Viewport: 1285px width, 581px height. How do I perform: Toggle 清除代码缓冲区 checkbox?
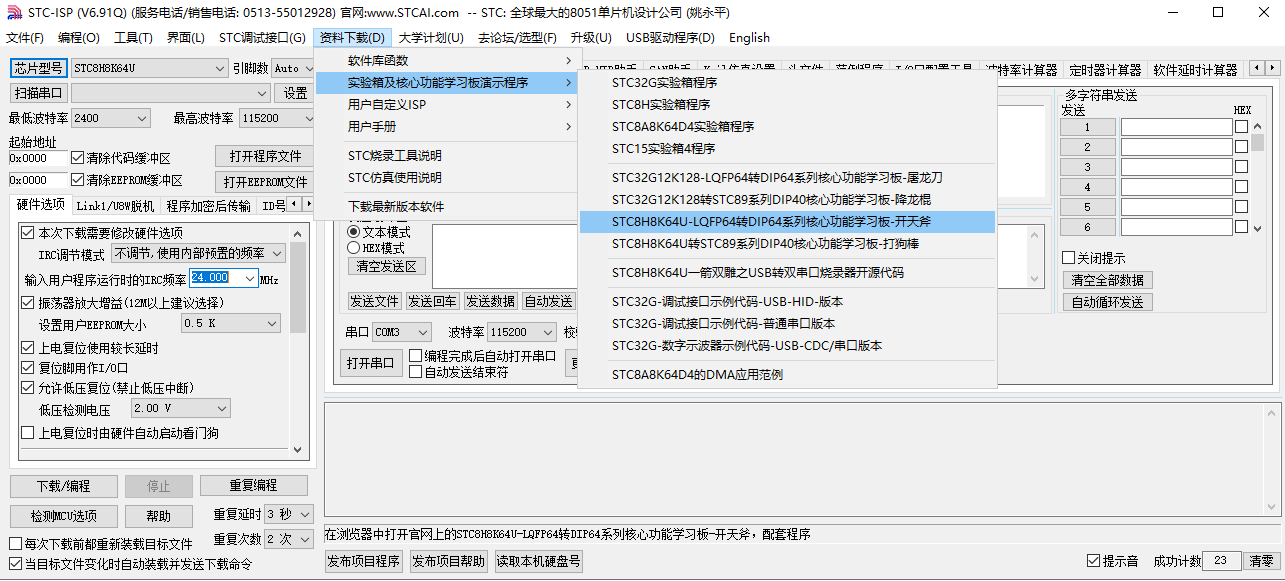pyautogui.click(x=78, y=158)
